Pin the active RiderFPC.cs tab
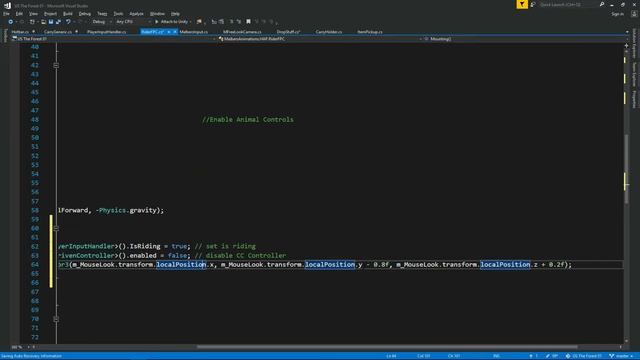This screenshot has width=640, height=360. (169, 31)
